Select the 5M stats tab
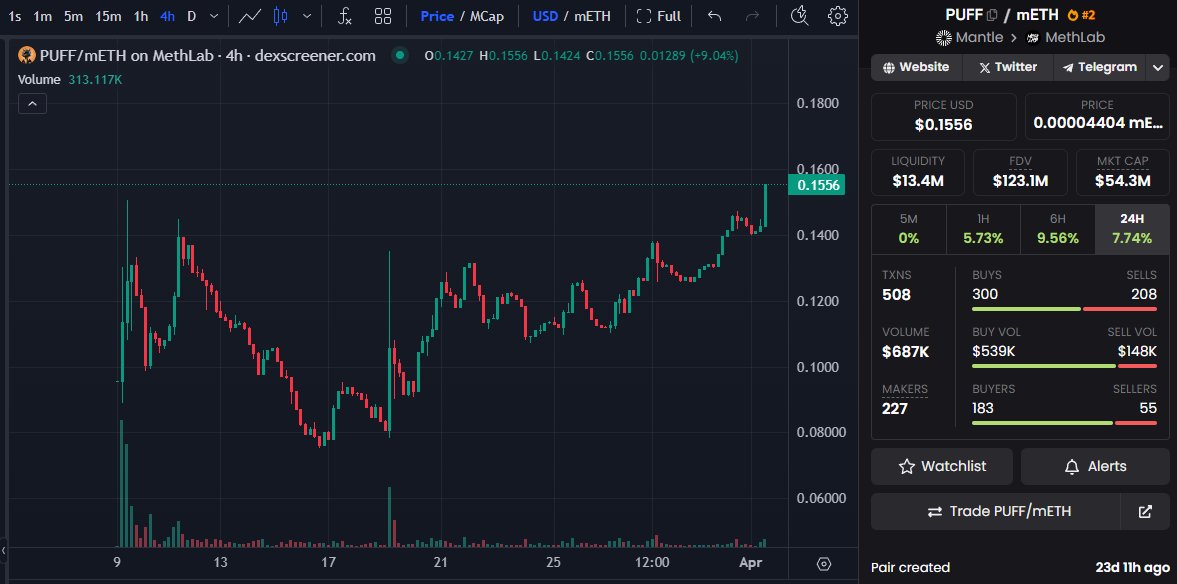Image resolution: width=1177 pixels, height=584 pixels. pos(908,229)
